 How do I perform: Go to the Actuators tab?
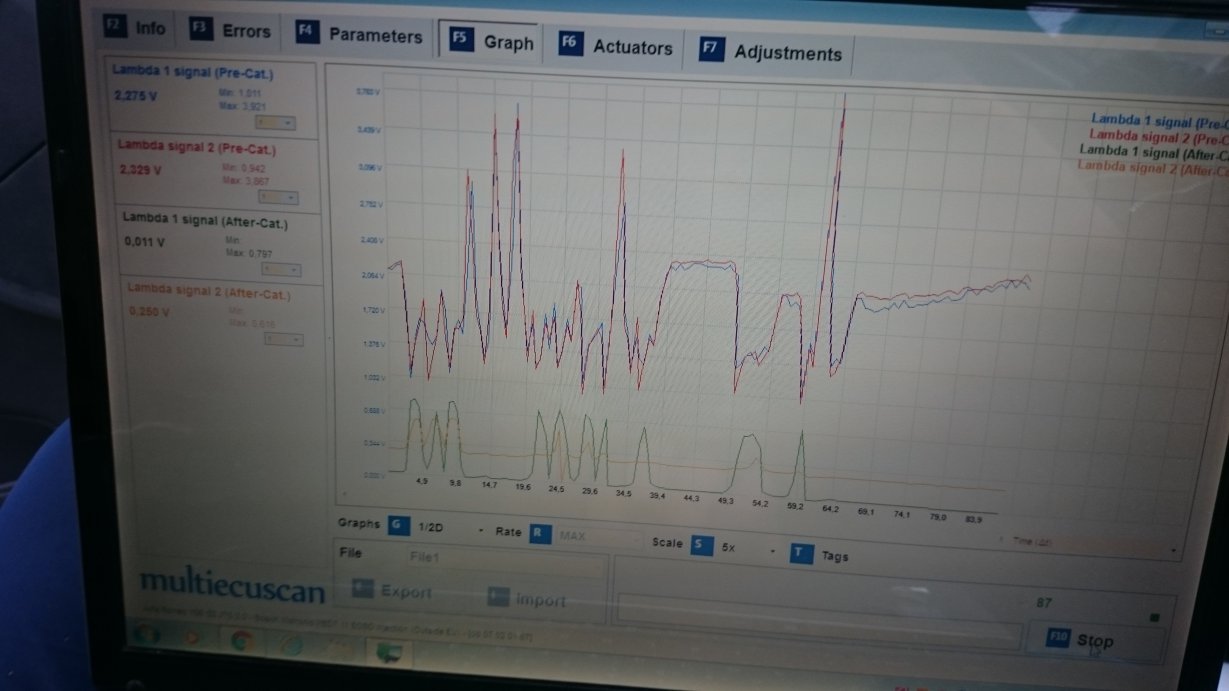click(x=618, y=46)
